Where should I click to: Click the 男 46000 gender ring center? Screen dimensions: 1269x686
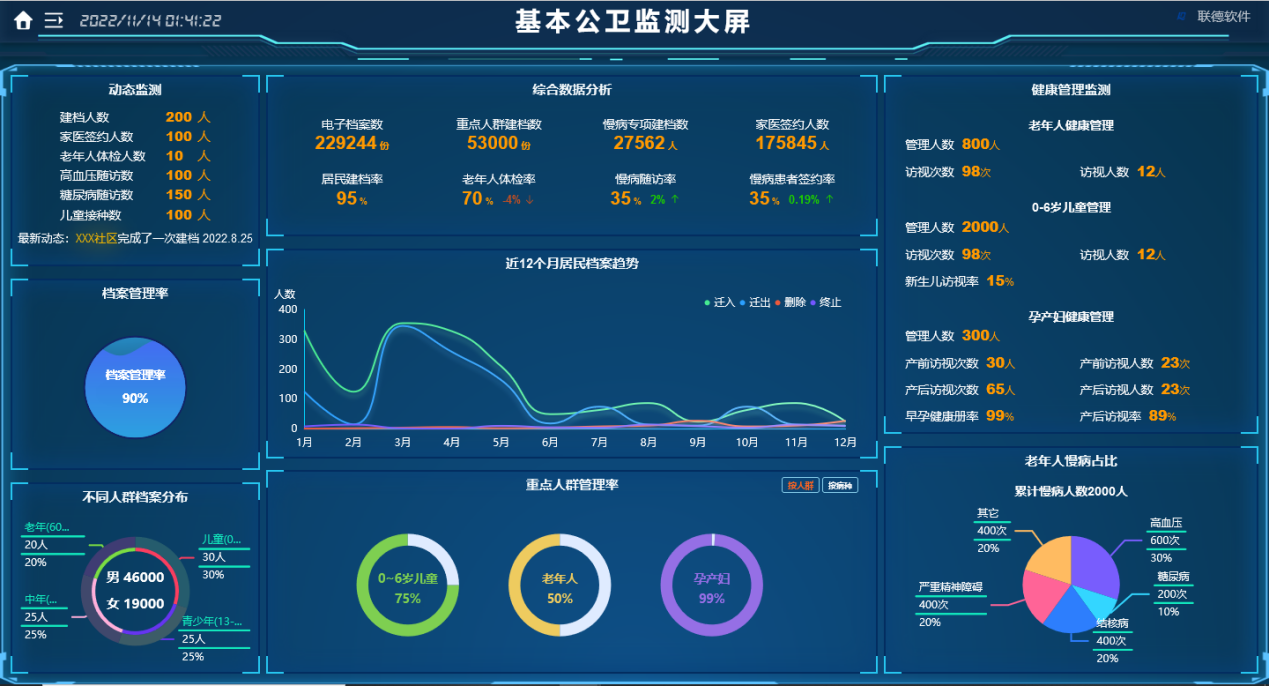[135, 577]
